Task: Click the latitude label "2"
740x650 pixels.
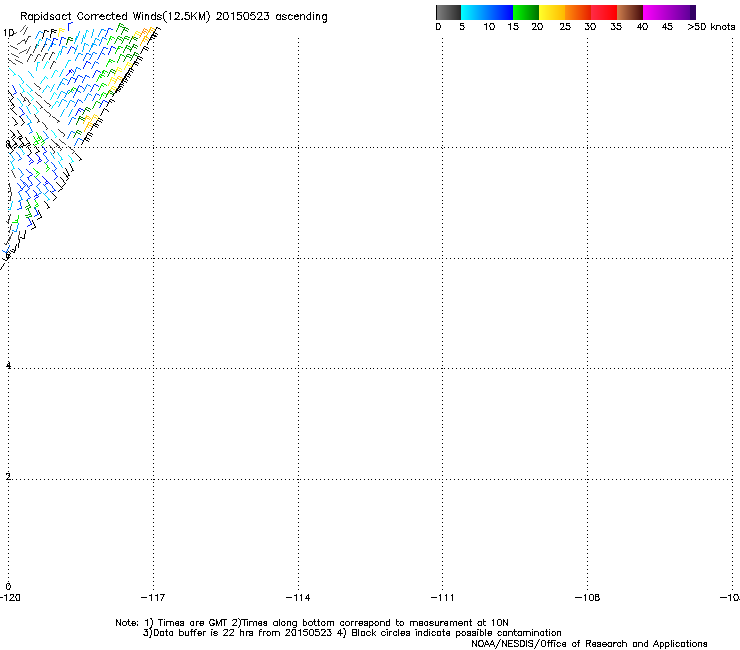Action: [x=8, y=476]
